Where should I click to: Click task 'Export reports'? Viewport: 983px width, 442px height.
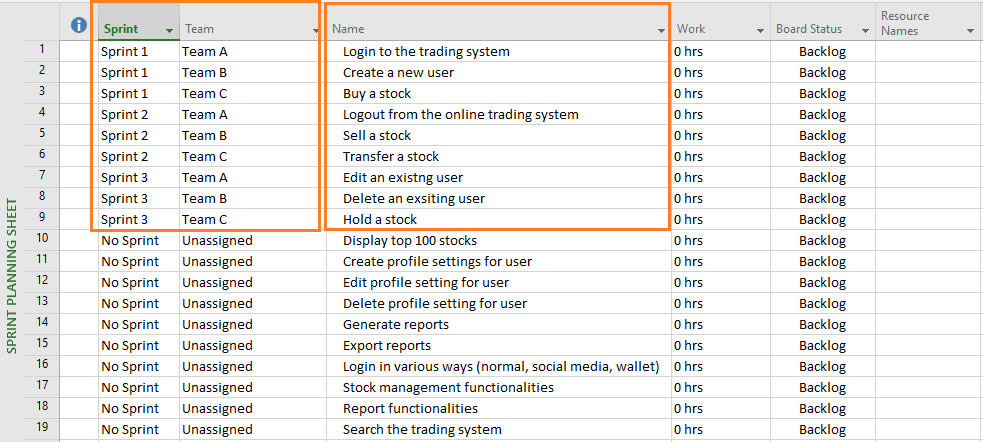click(387, 345)
